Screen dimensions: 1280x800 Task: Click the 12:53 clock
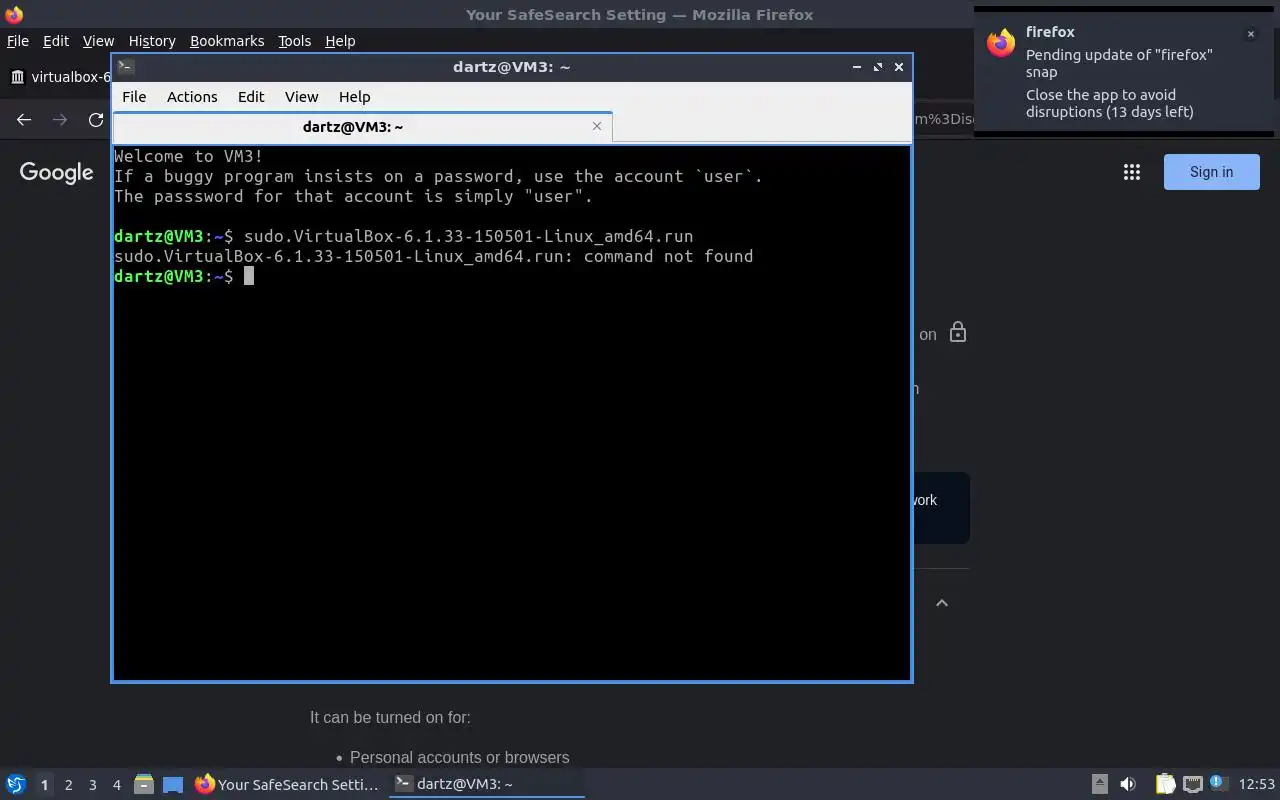coord(1257,785)
